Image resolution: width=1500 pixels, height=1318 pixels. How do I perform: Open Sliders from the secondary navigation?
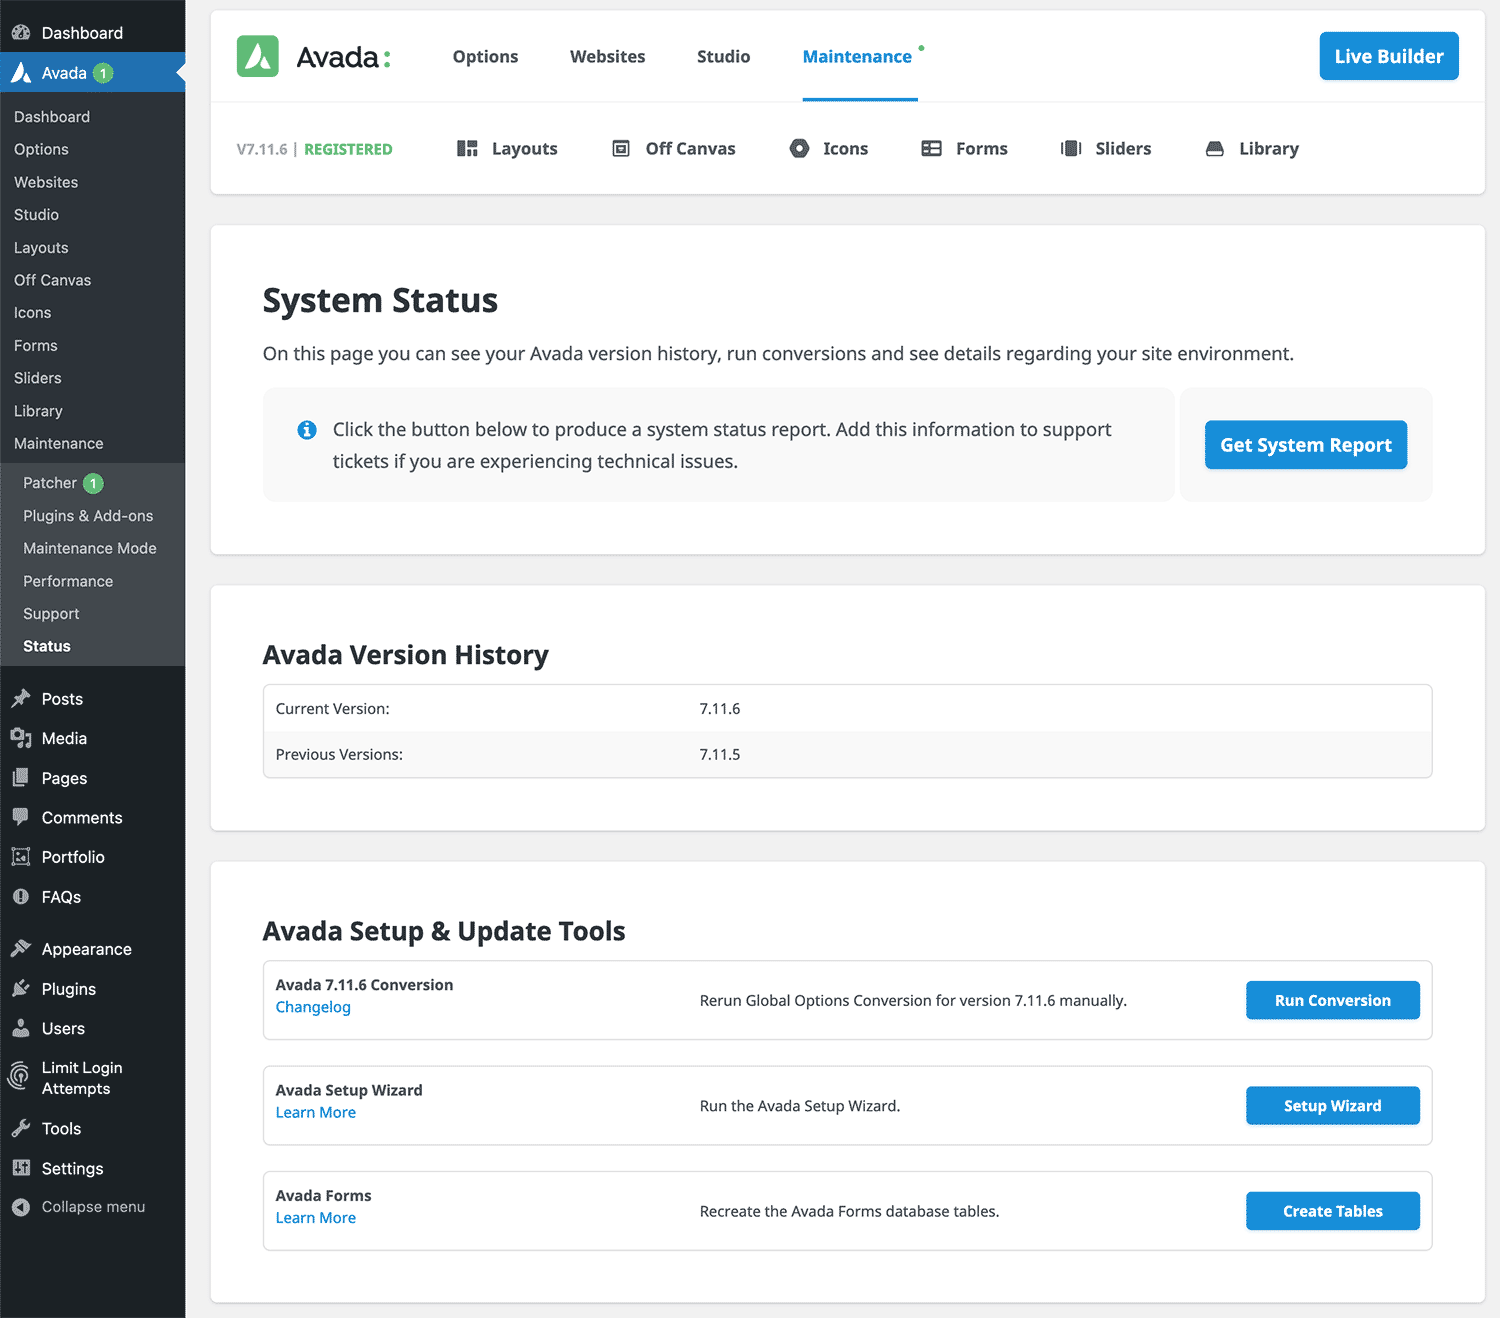pos(1106,148)
